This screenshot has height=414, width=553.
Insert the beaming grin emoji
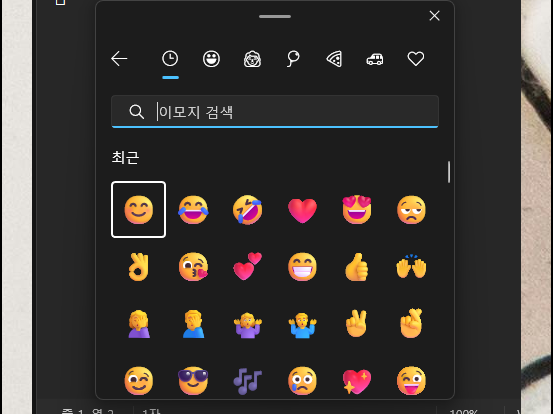pyautogui.click(x=302, y=267)
